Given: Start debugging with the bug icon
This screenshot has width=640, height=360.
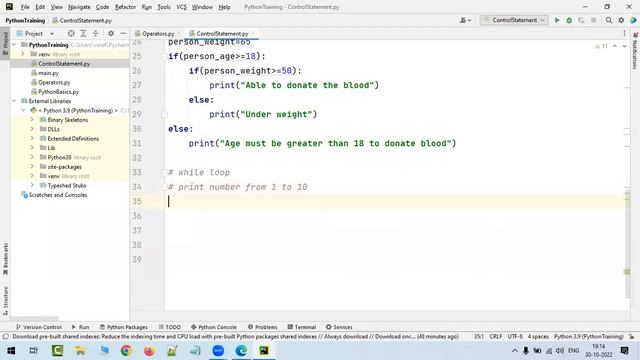Looking at the screenshot, I should point(569,20).
